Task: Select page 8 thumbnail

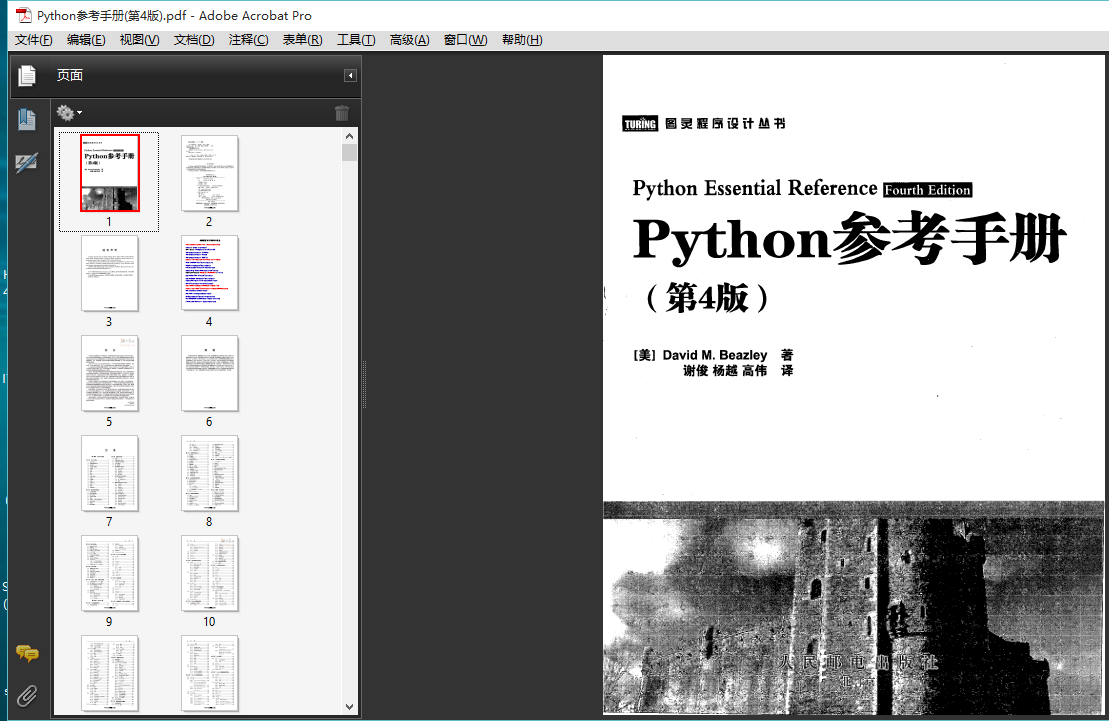Action: click(209, 473)
